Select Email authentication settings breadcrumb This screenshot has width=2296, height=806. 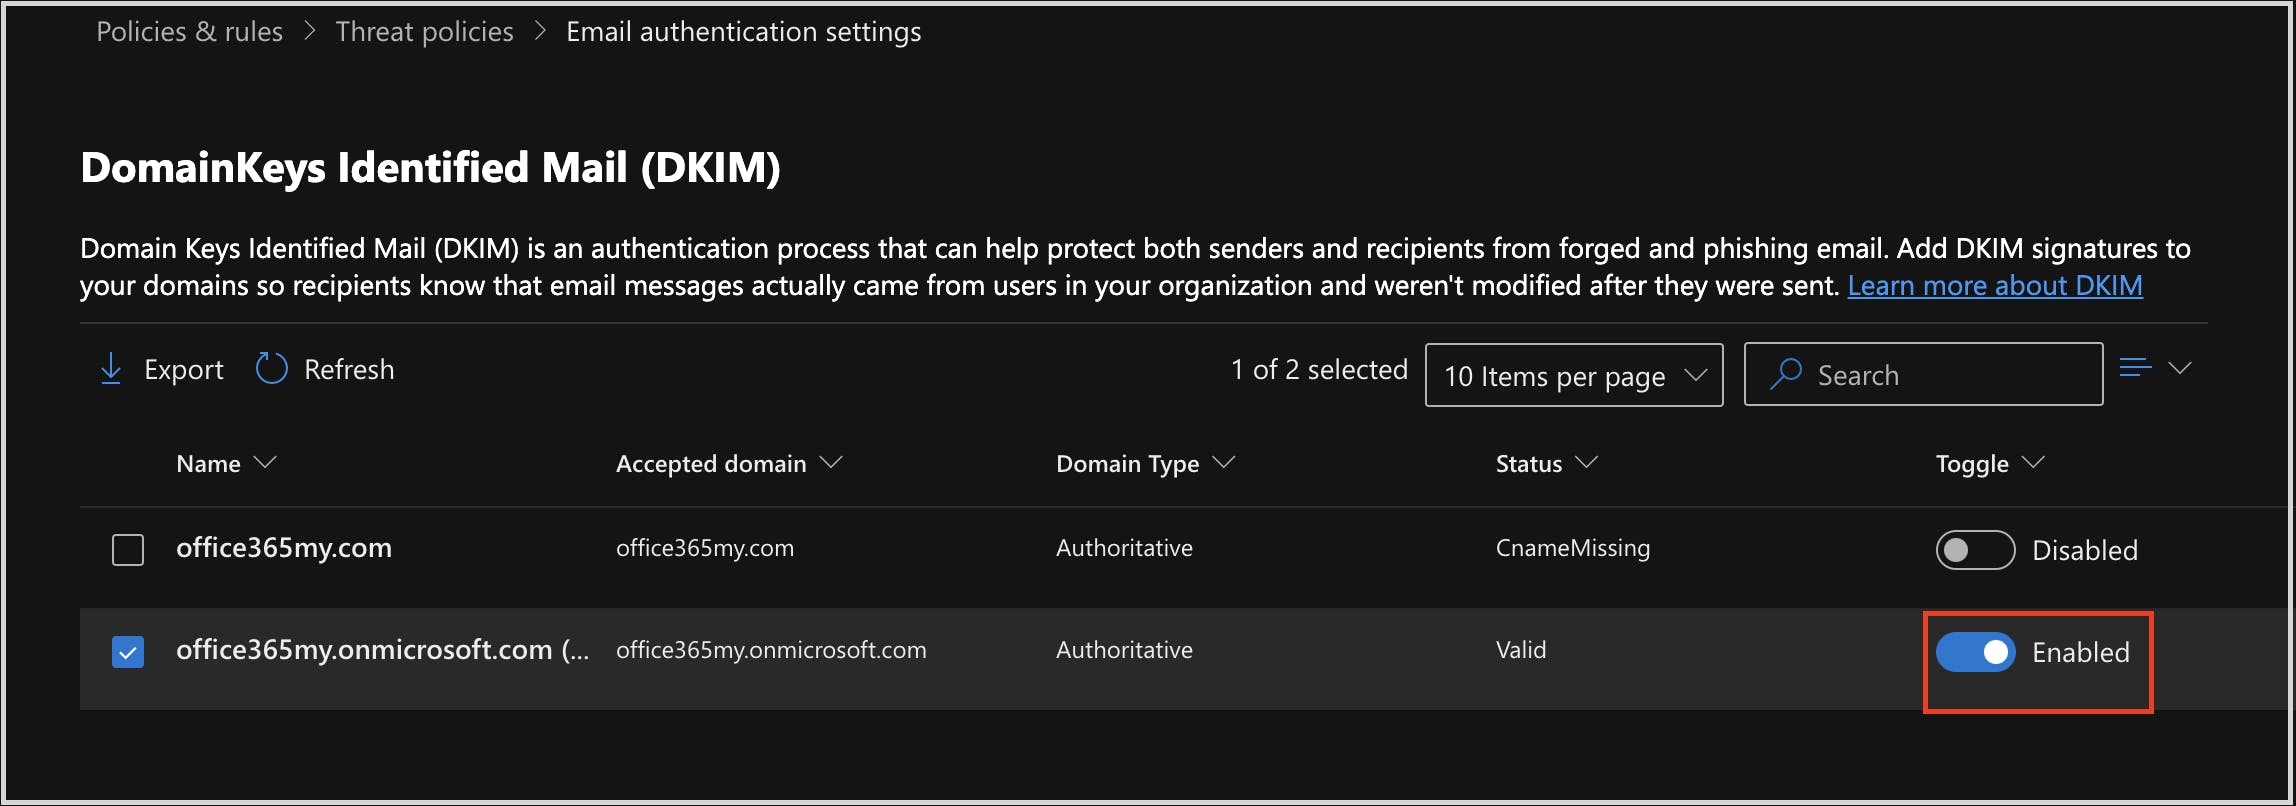[743, 32]
